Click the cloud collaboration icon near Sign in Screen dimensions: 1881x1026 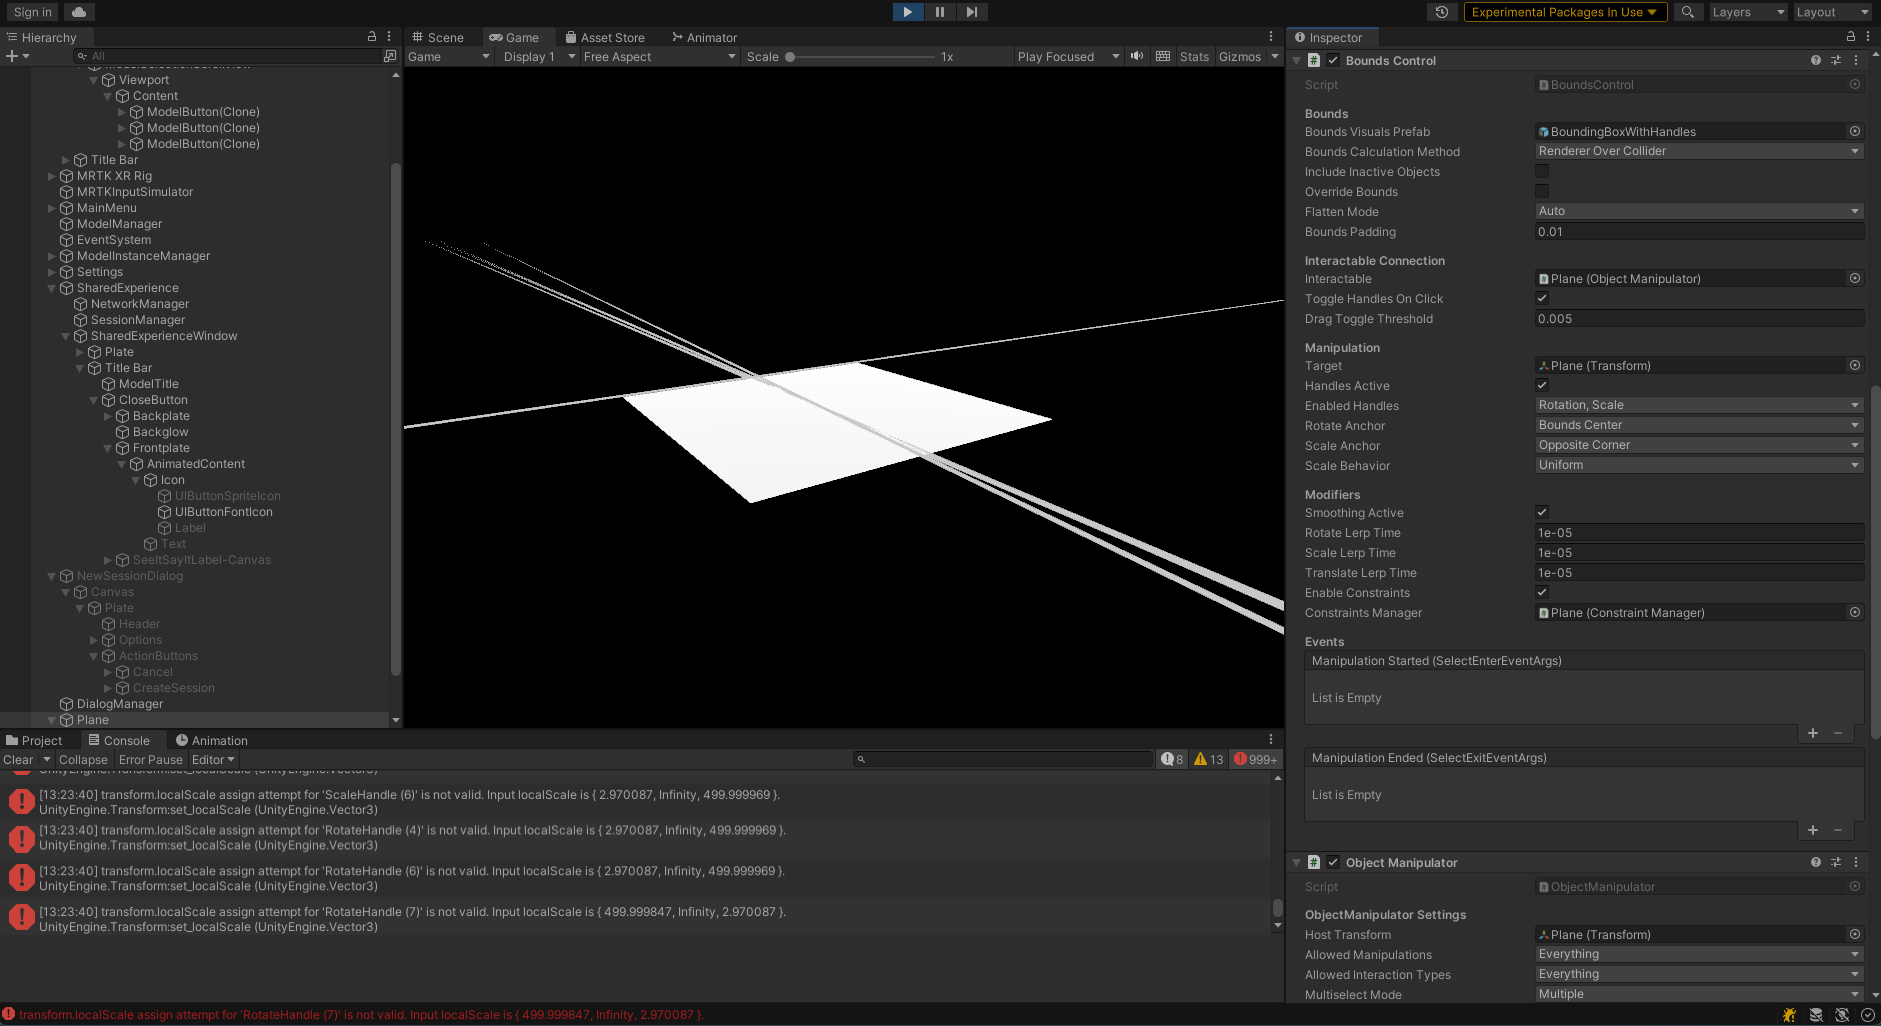click(x=78, y=11)
